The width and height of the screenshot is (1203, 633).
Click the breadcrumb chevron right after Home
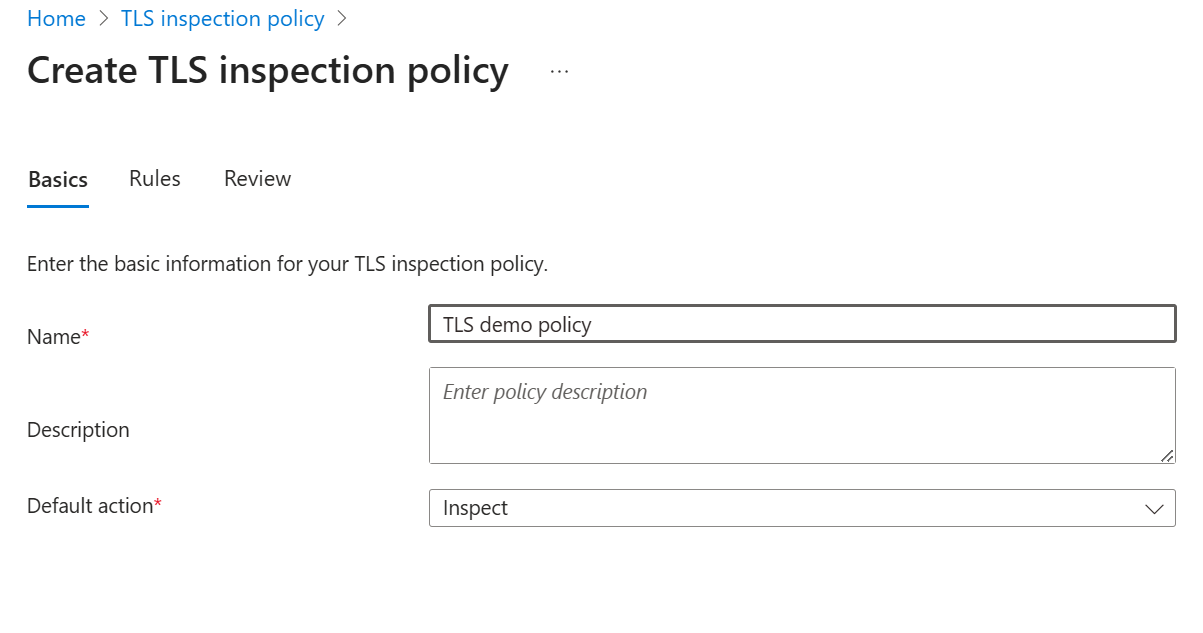[103, 19]
